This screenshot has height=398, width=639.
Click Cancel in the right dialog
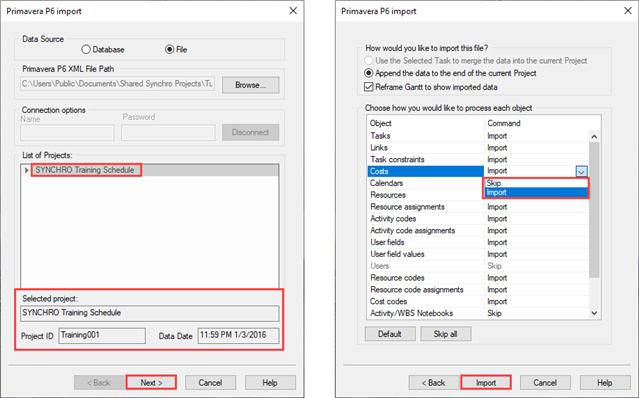[545, 383]
